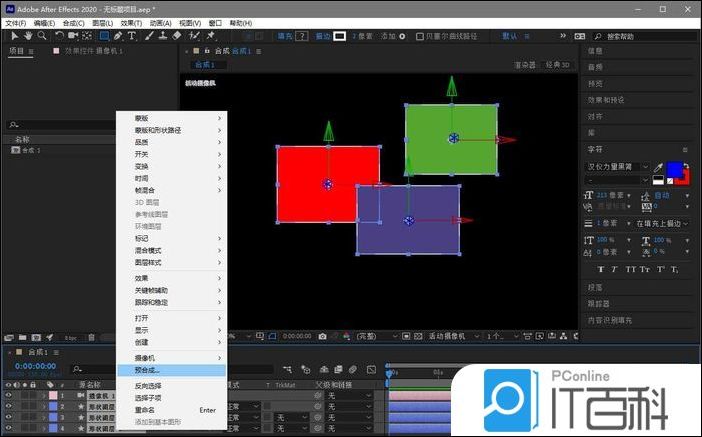Select the Hand tool
Screen dimensions: 702x437
coord(27,36)
